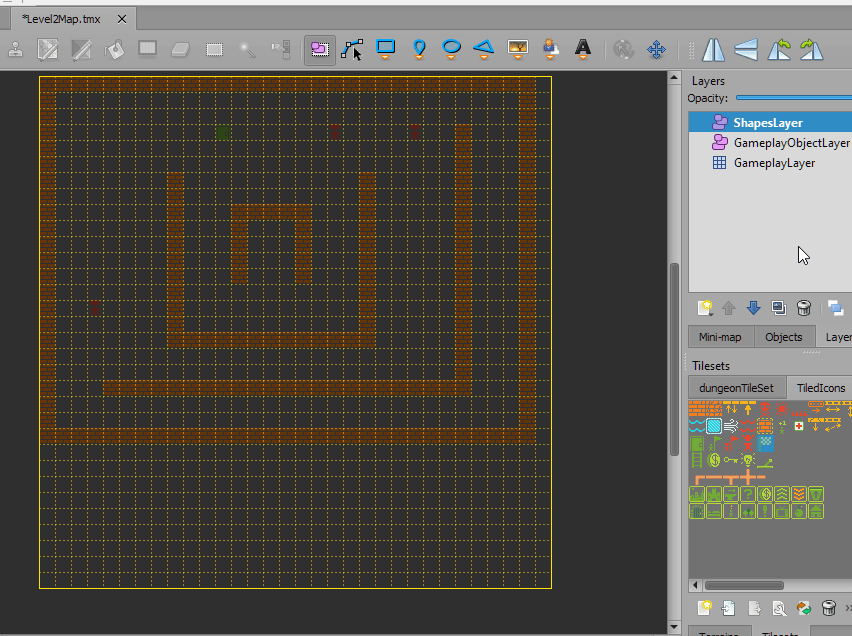Click the Remove Layer trash icon
The height and width of the screenshot is (636, 852).
click(x=804, y=308)
